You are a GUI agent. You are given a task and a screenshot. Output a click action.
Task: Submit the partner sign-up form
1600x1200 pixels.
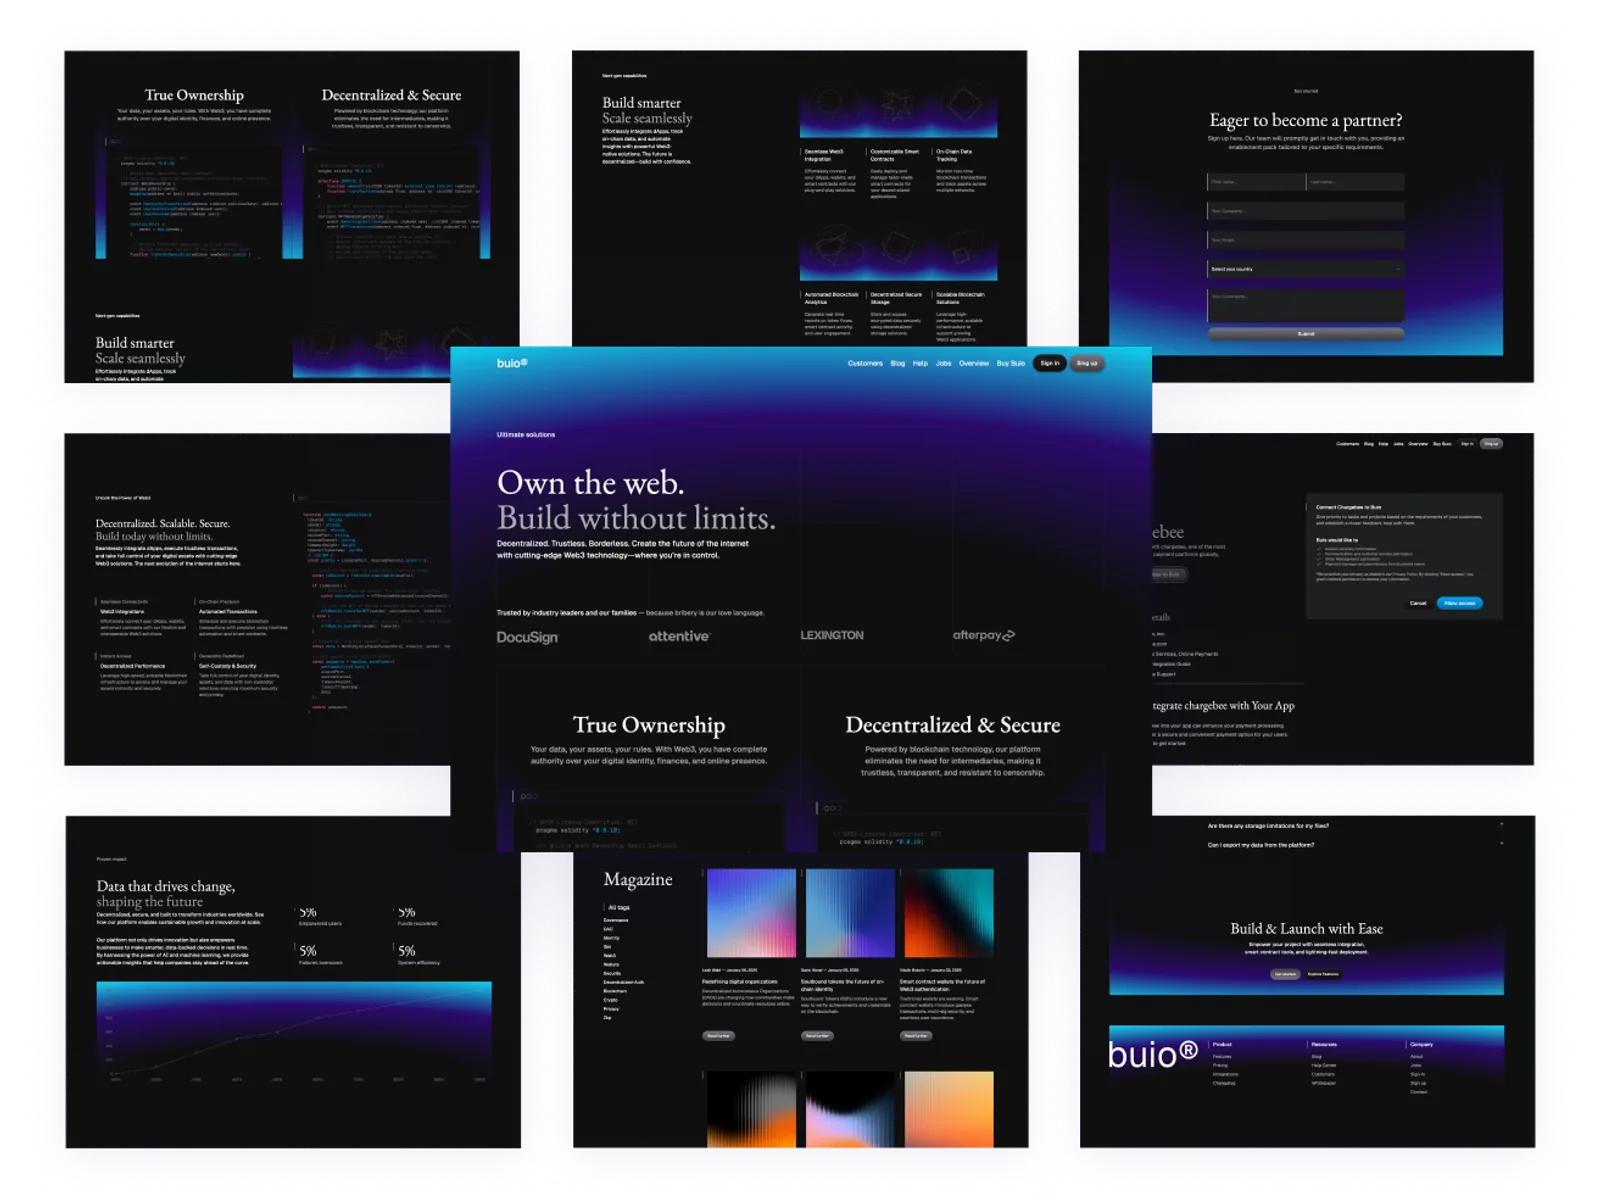[x=1305, y=334]
